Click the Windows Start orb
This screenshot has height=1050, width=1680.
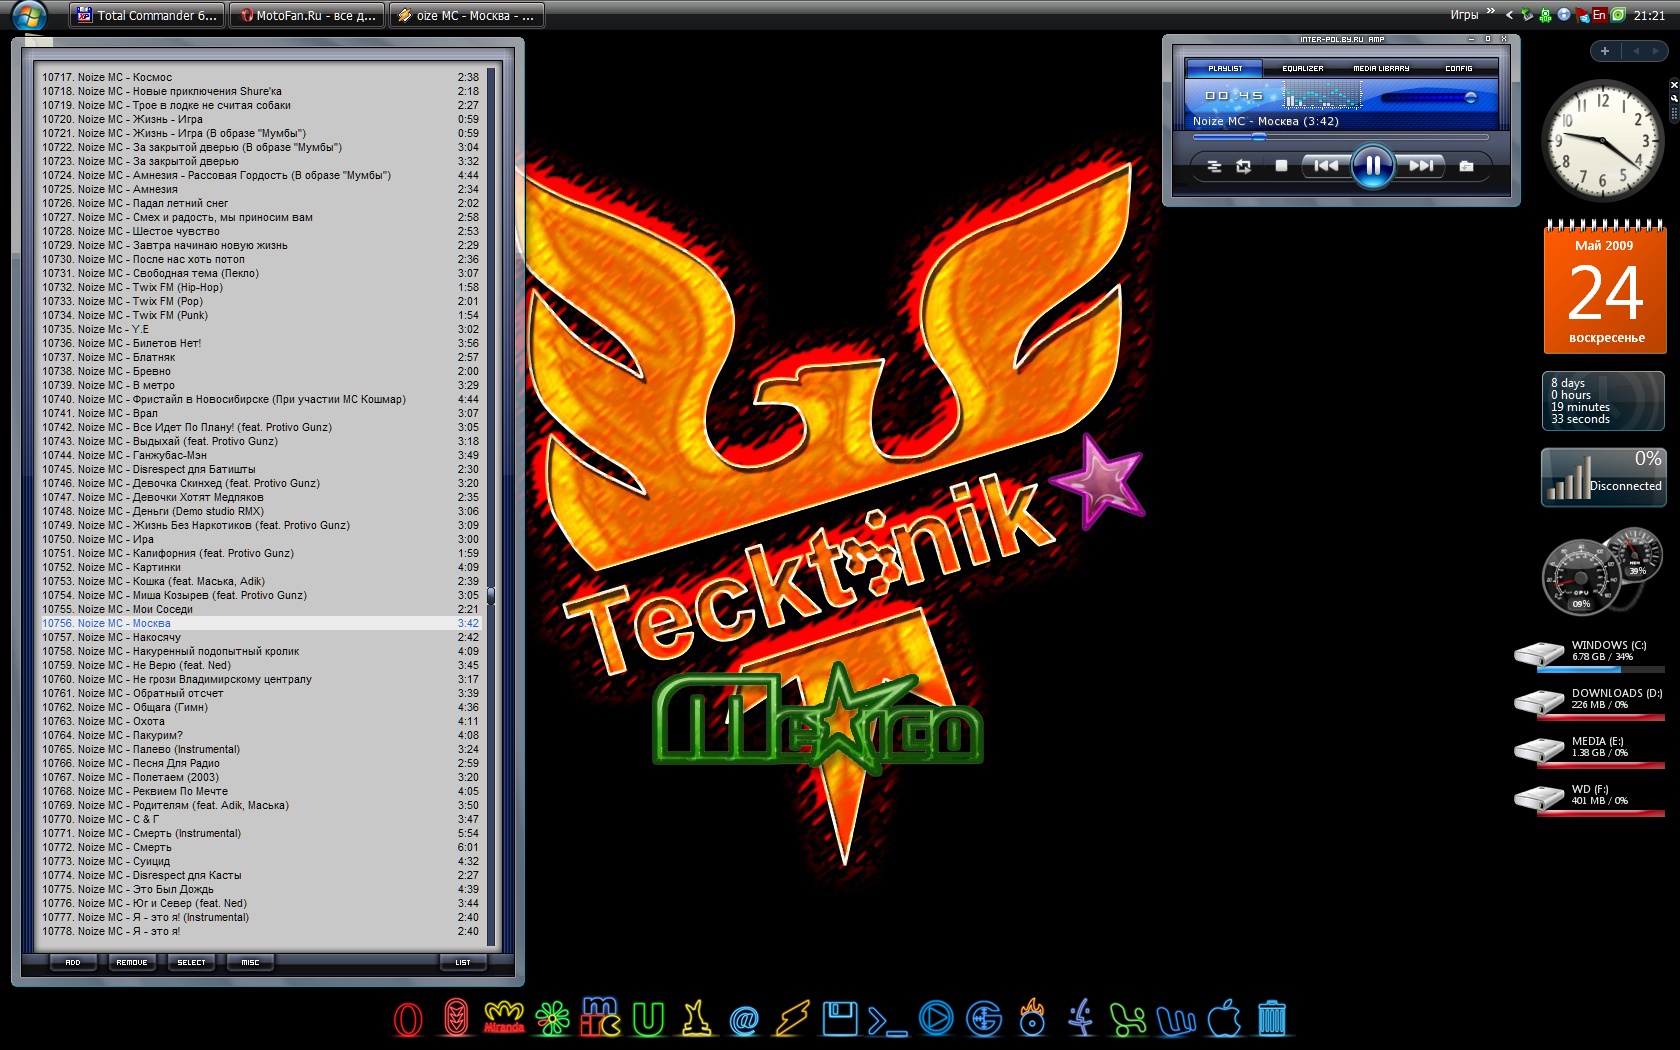pos(30,15)
